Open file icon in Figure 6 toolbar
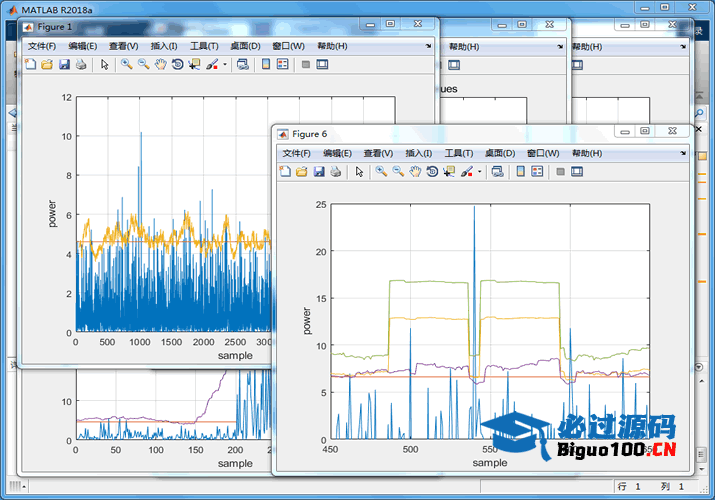This screenshot has width=715, height=500. [302, 171]
